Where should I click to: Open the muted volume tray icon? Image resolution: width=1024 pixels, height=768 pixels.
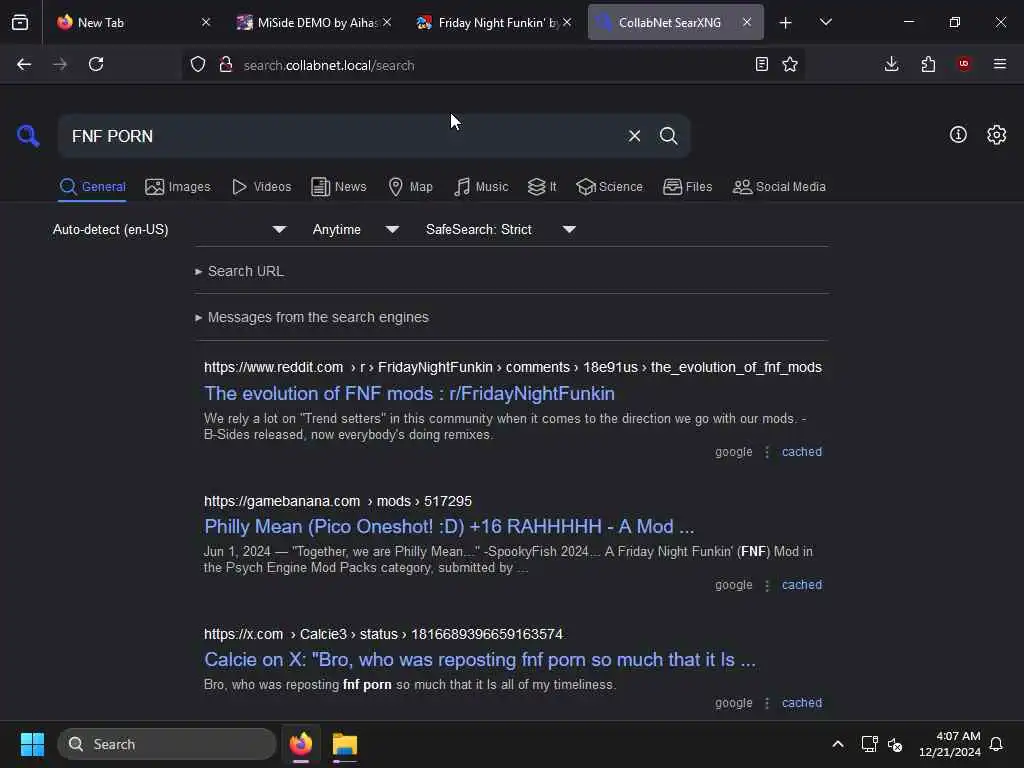tap(895, 744)
